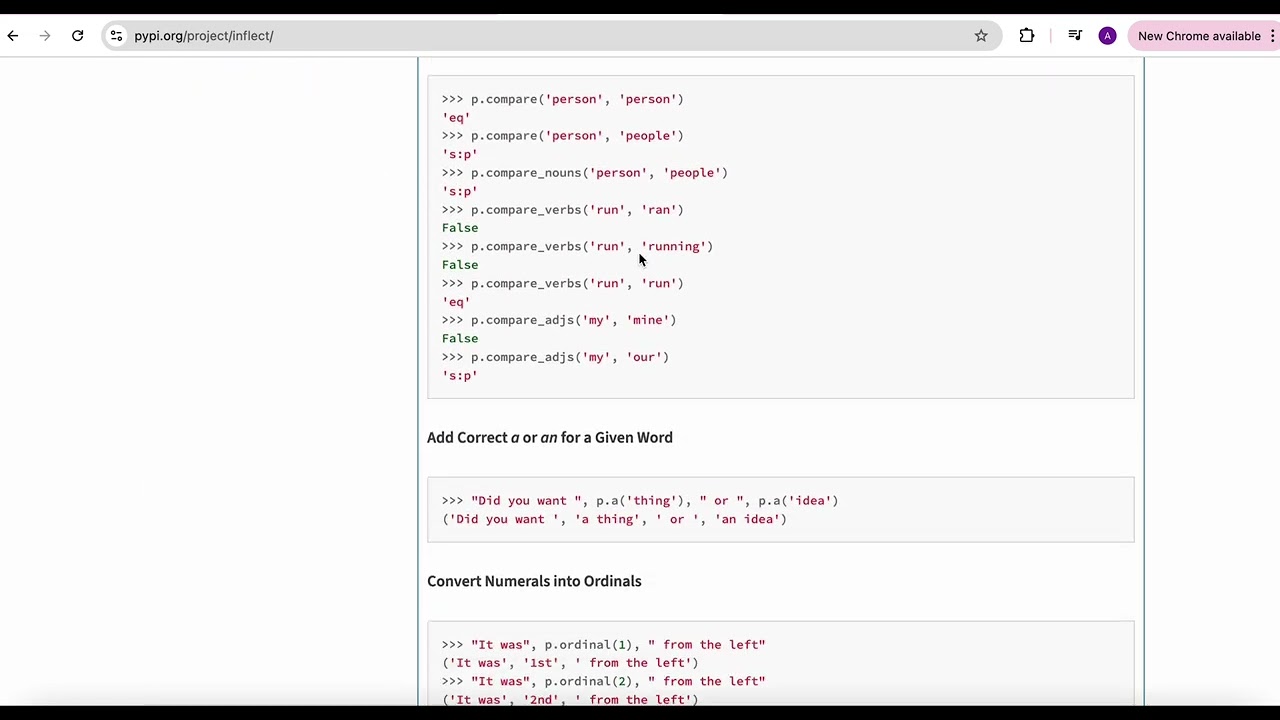Viewport: 1280px width, 720px height.
Task: Click the heading Add Correct a or an for a Given Word
Action: coord(550,437)
